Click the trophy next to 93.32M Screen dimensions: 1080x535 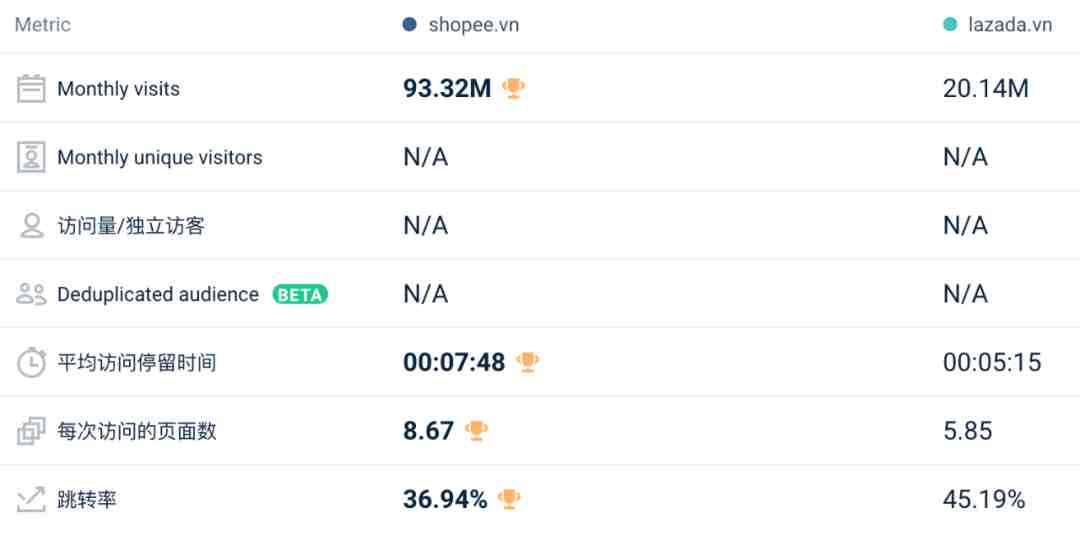[513, 88]
